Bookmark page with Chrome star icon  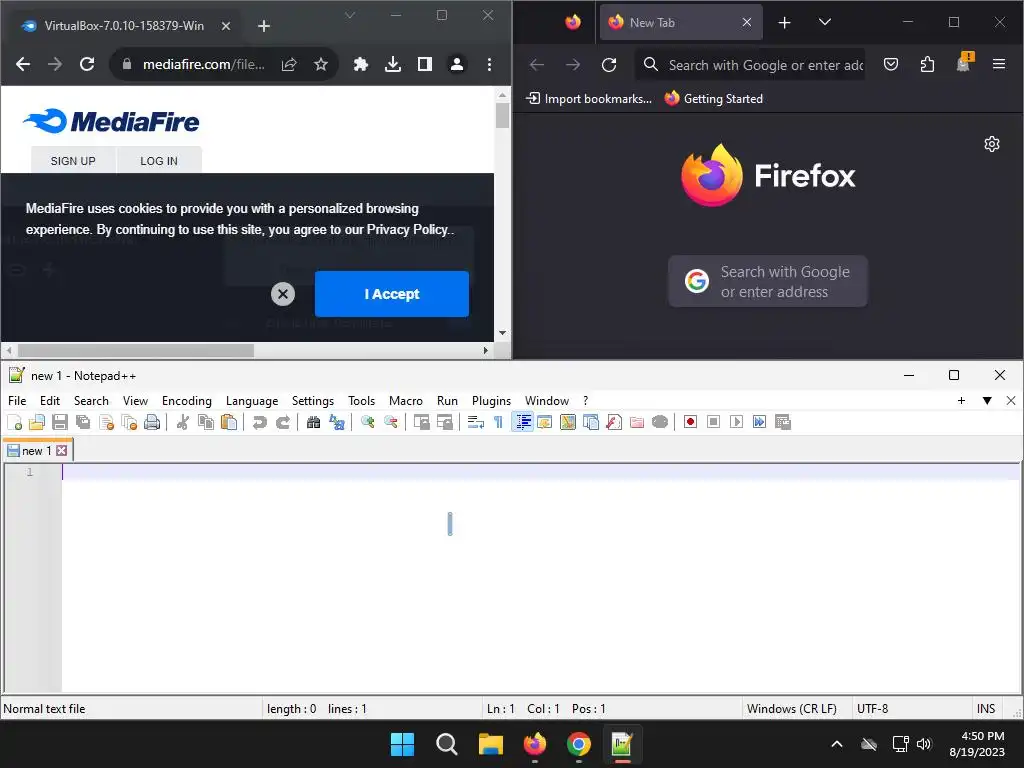click(321, 64)
